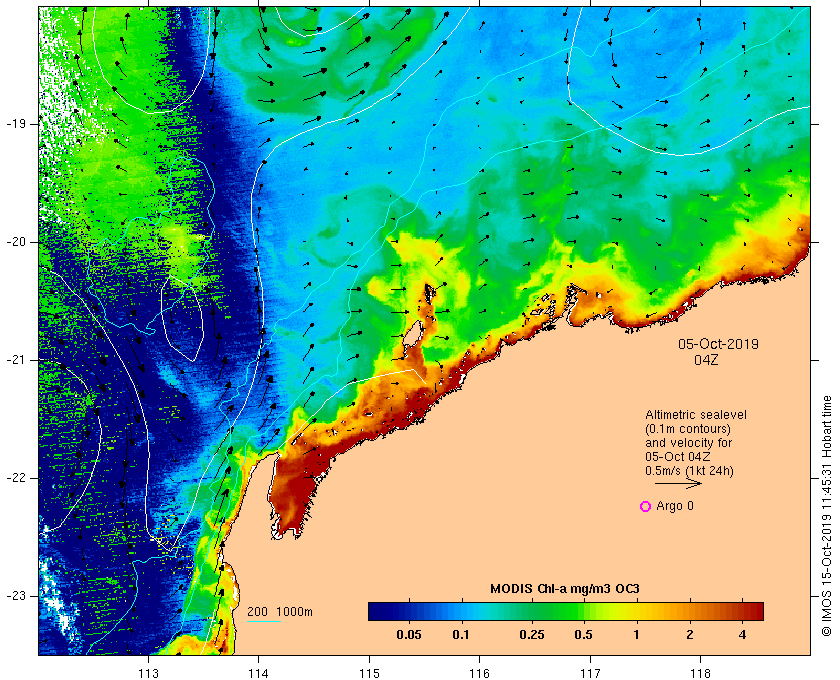Click the latitude label -22
This screenshot has width=840, height=680.
click(16, 478)
